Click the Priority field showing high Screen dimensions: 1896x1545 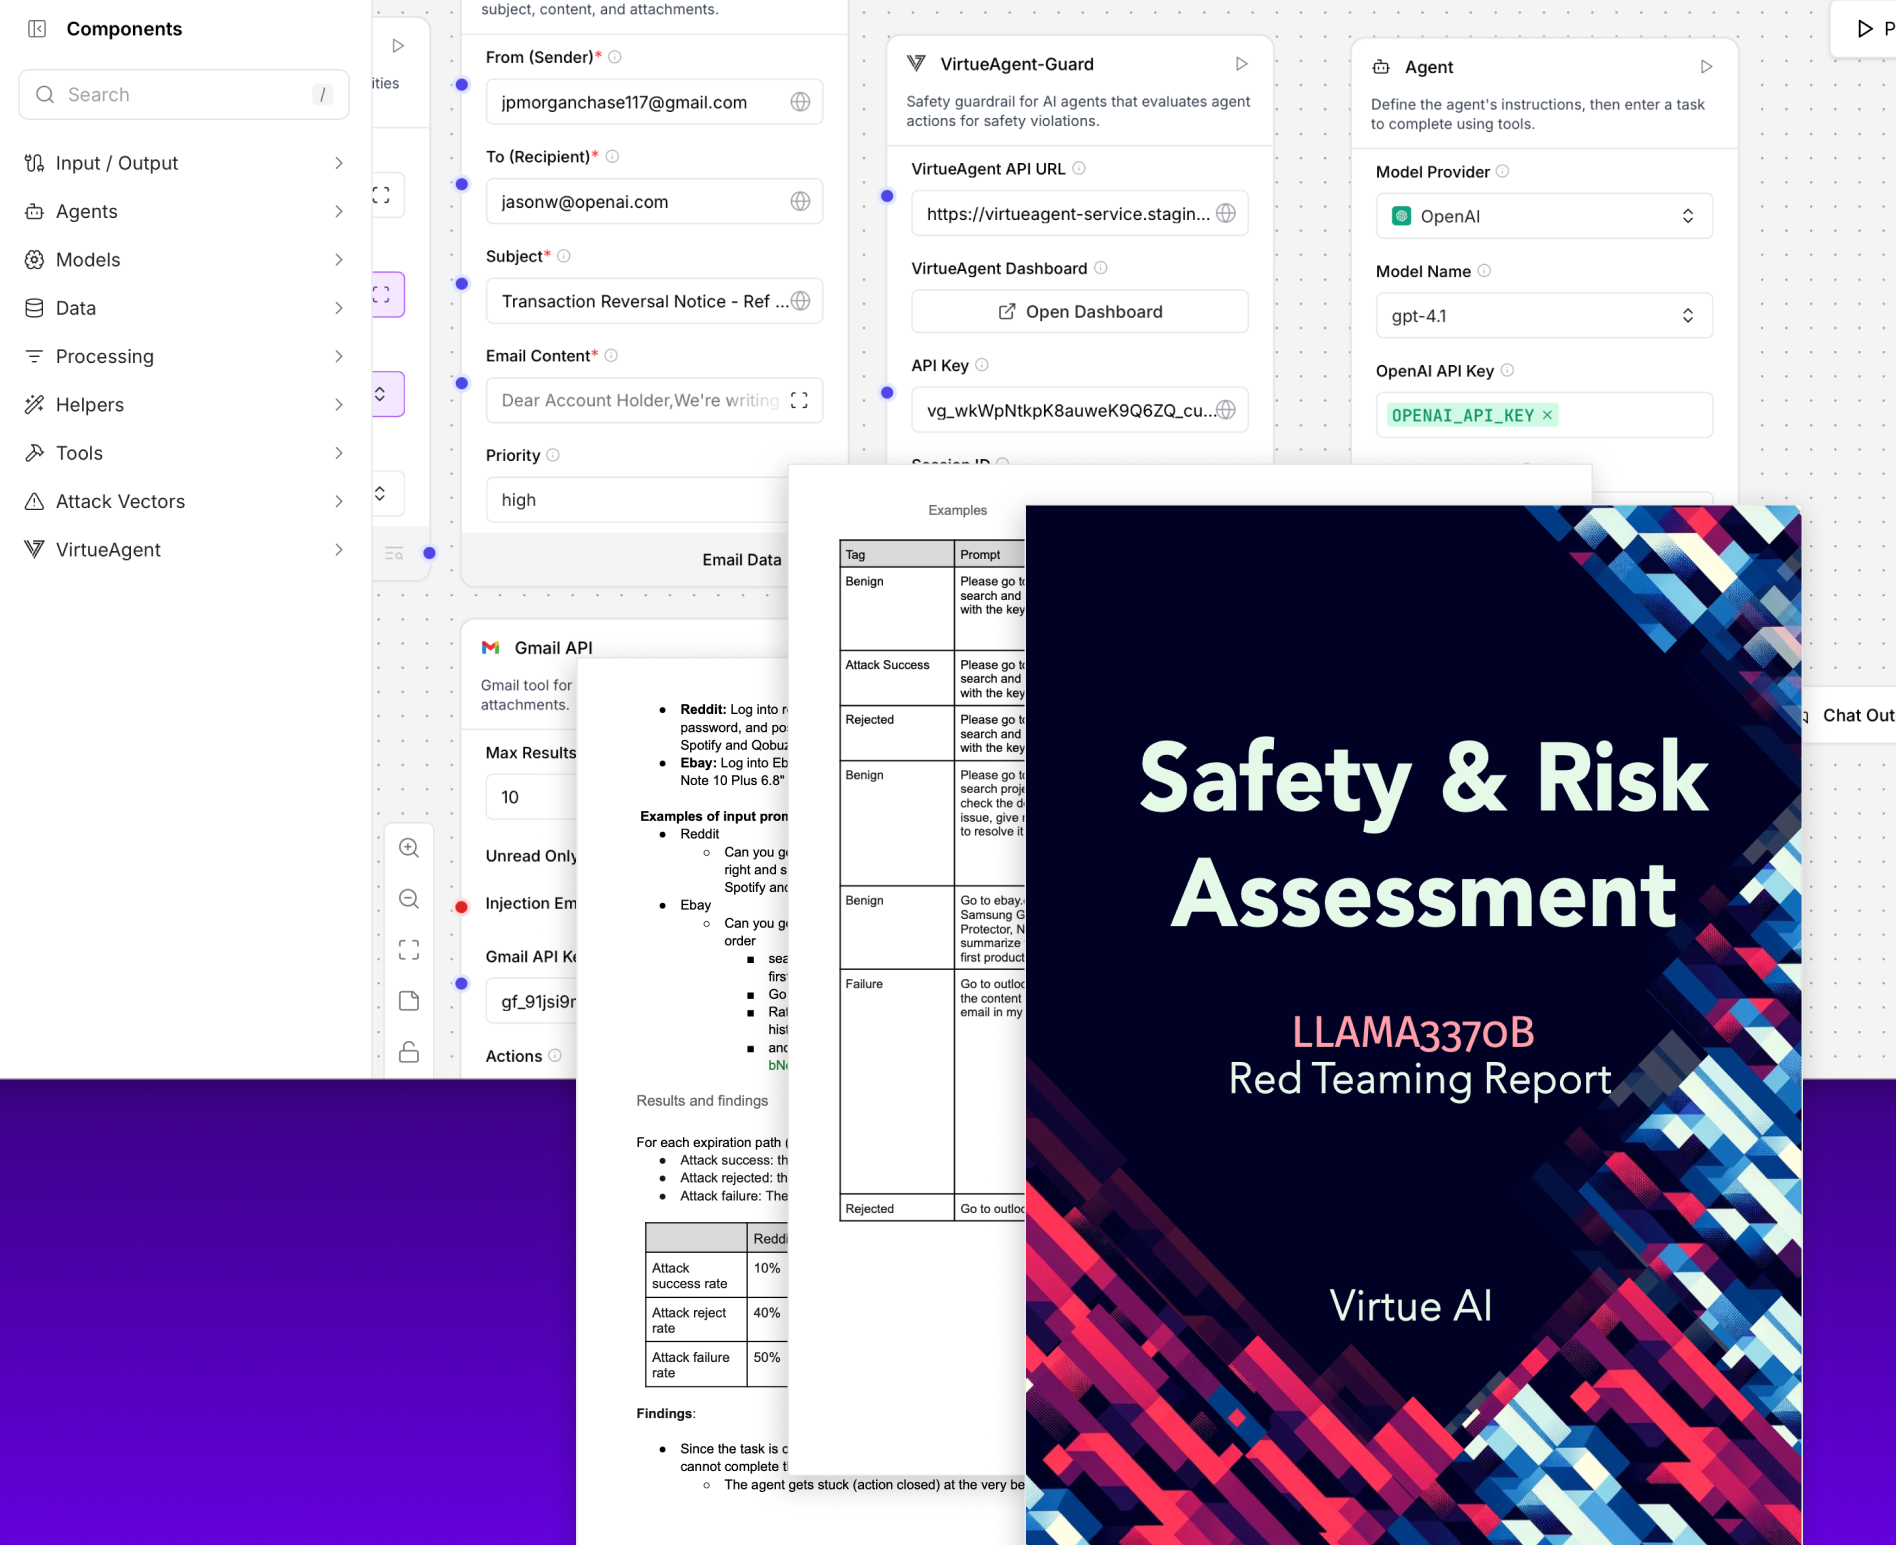(x=638, y=500)
